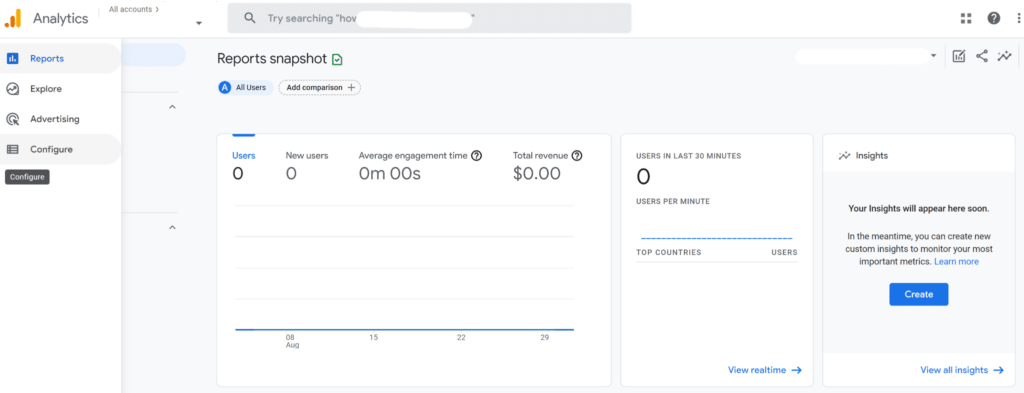Image resolution: width=1024 pixels, height=393 pixels.
Task: Open the customize report pencil icon
Action: [x=959, y=56]
